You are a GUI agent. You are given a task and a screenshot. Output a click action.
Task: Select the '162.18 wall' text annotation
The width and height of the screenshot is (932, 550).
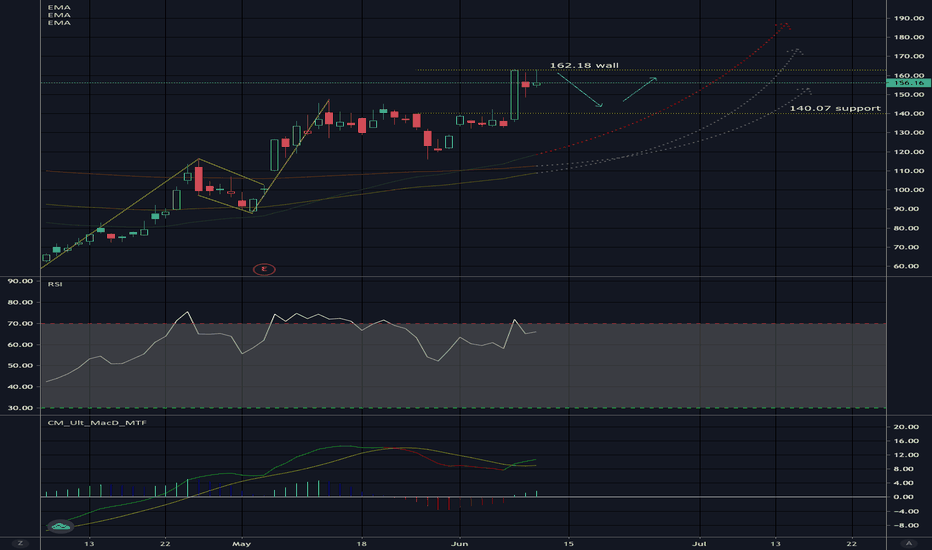(x=584, y=65)
